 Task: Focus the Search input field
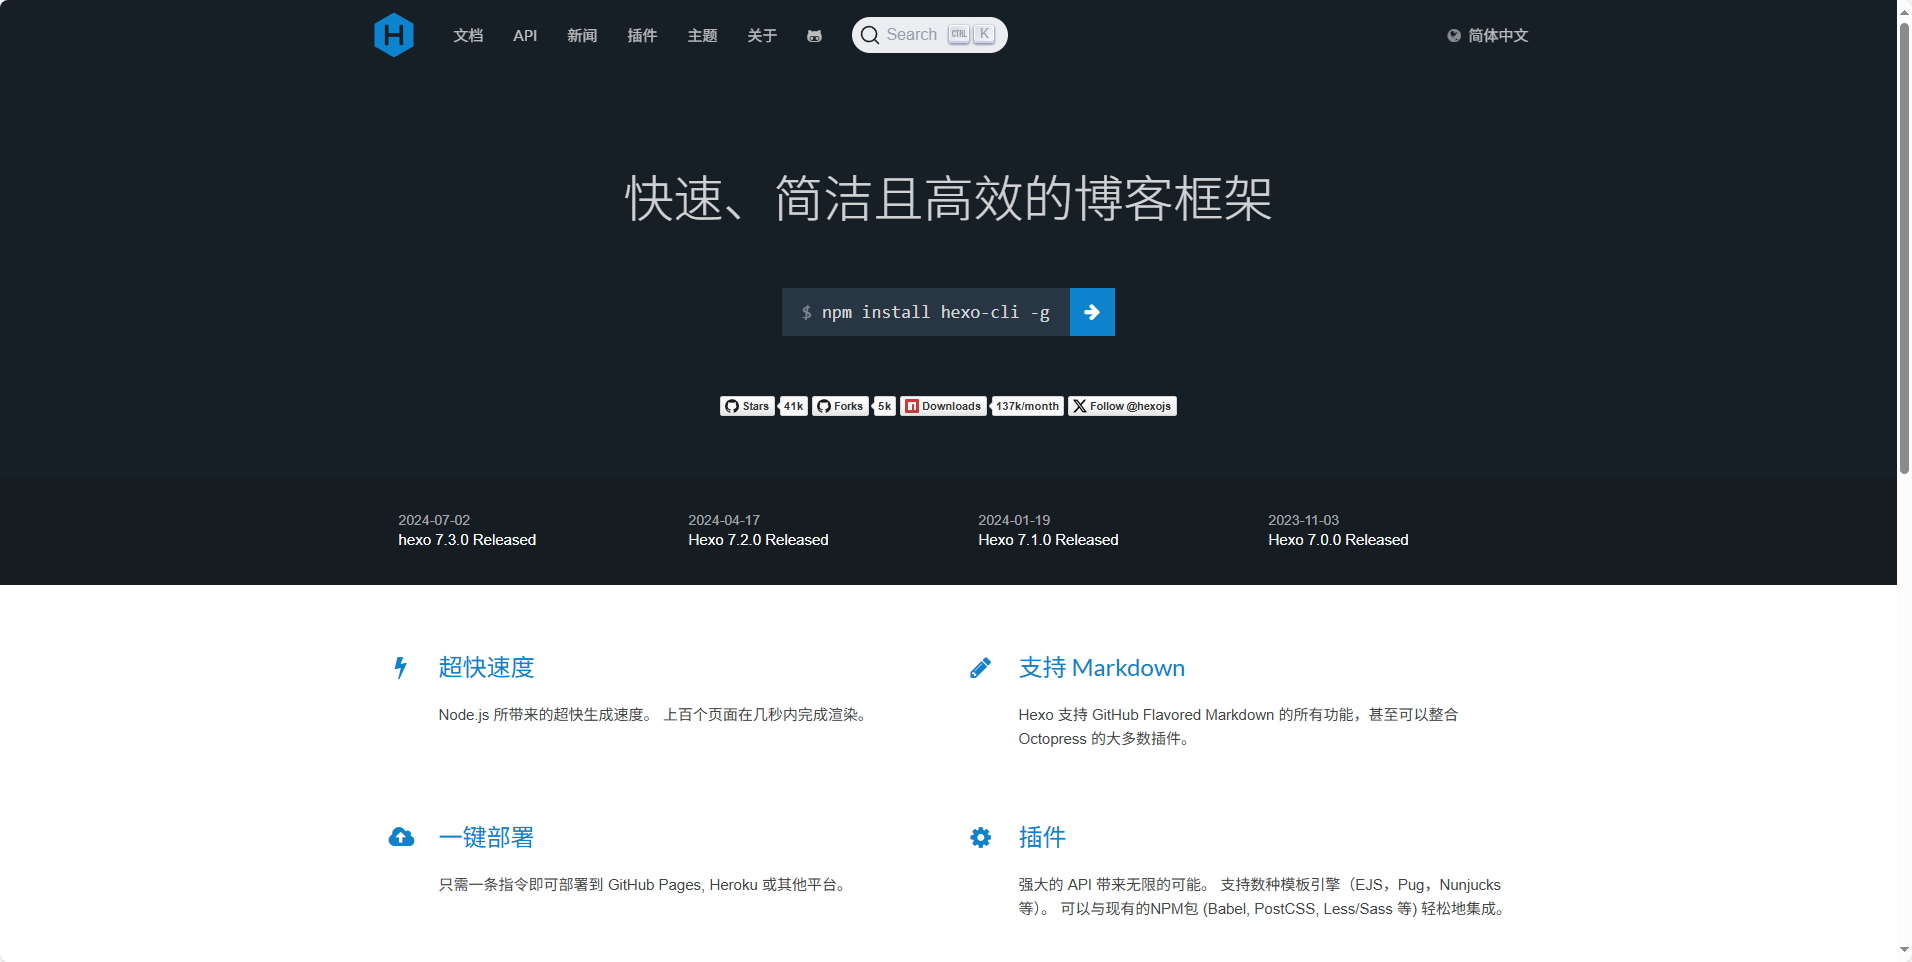click(x=930, y=35)
